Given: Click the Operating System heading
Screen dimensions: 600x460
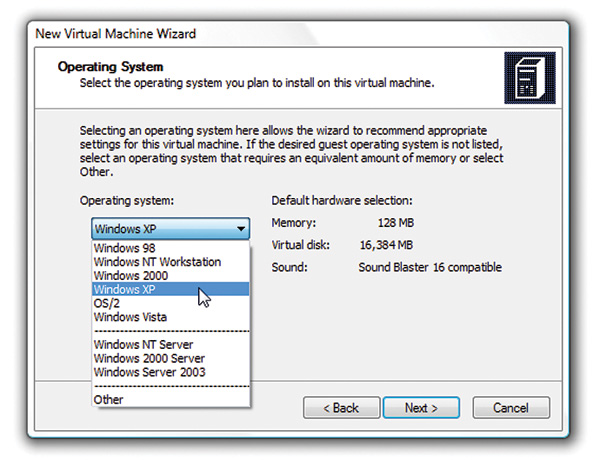Looking at the screenshot, I should click(110, 67).
